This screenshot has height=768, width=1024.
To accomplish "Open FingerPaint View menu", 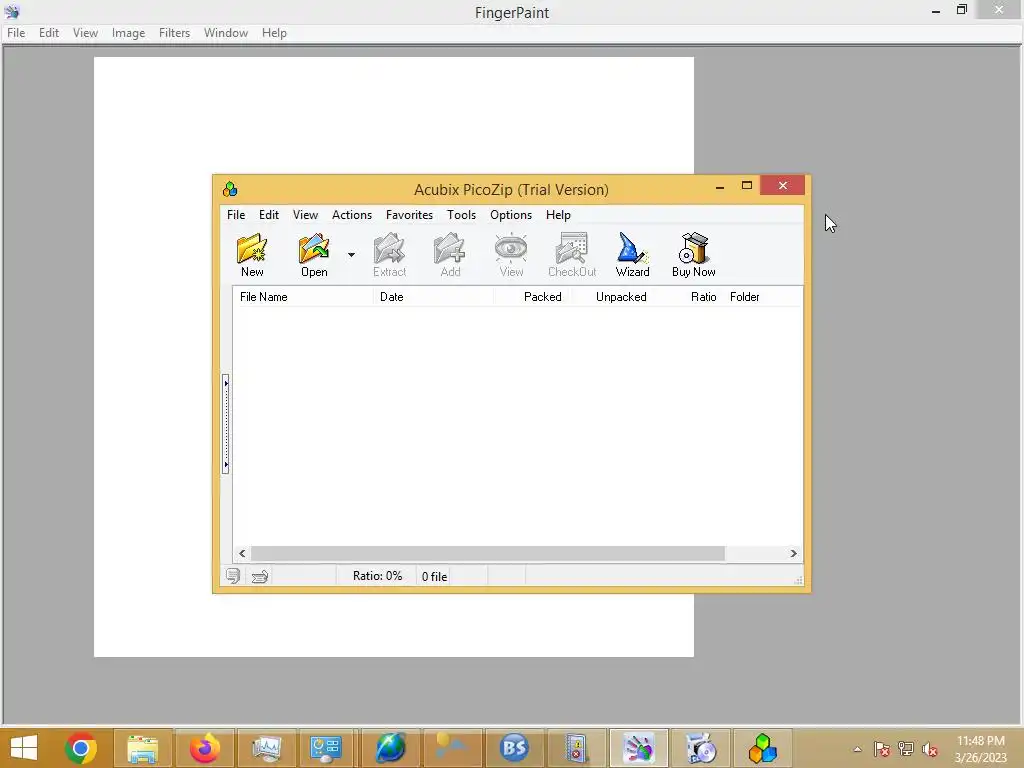I will 85,33.
